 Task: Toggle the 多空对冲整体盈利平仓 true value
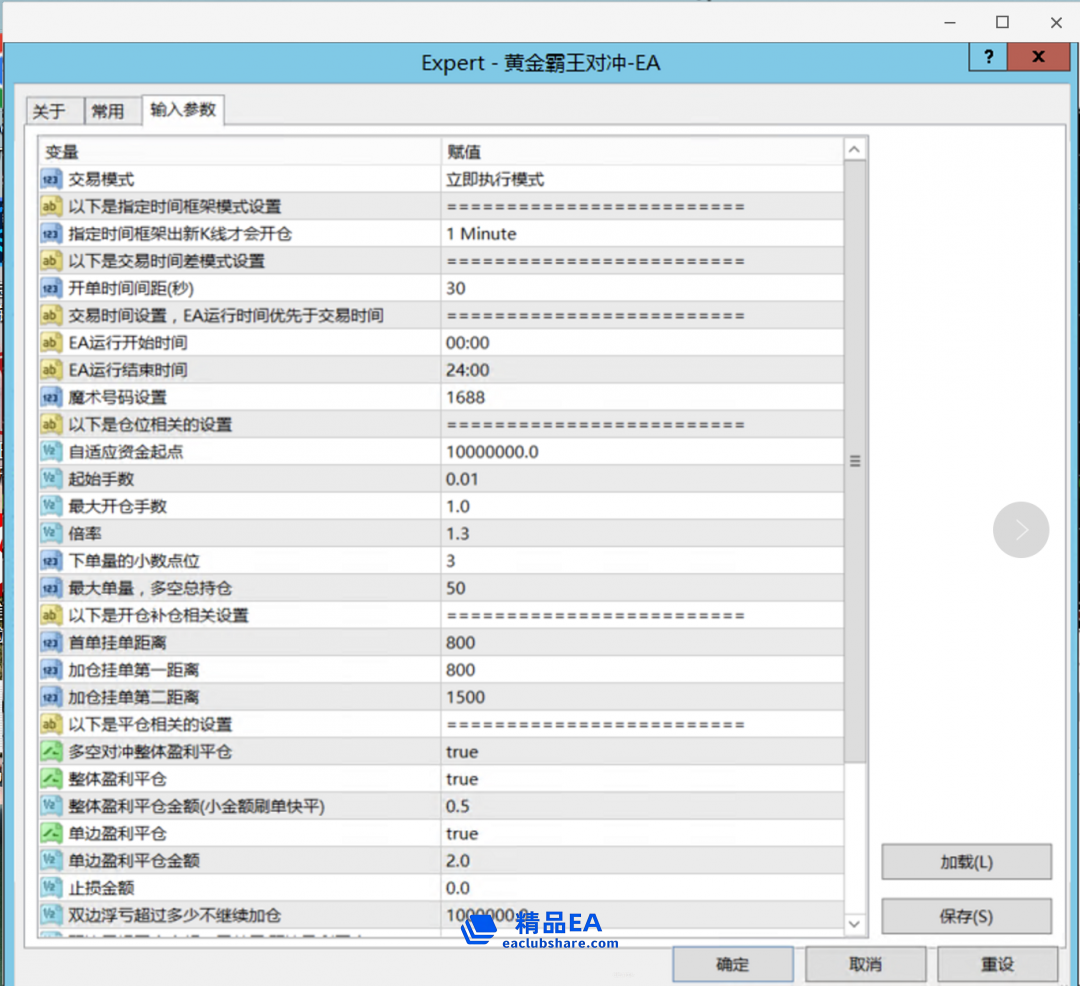(462, 752)
